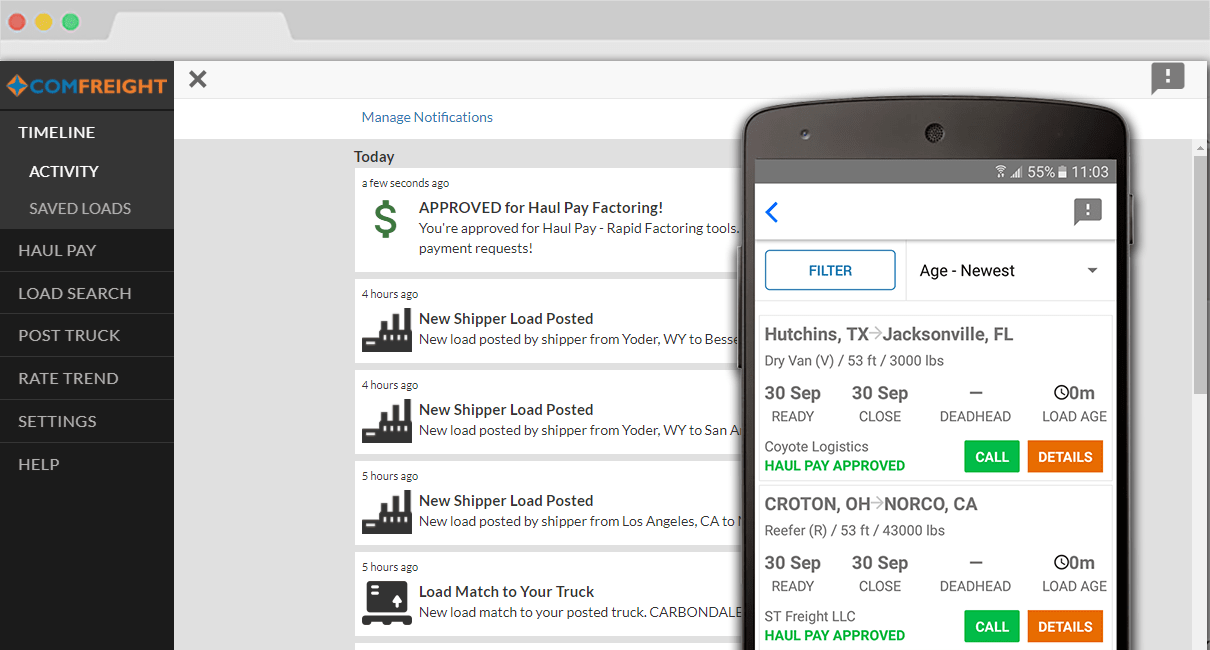Tap the Hutchins, TX→Jacksonville, FL route title
The width and height of the screenshot is (1210, 650).
tap(889, 334)
